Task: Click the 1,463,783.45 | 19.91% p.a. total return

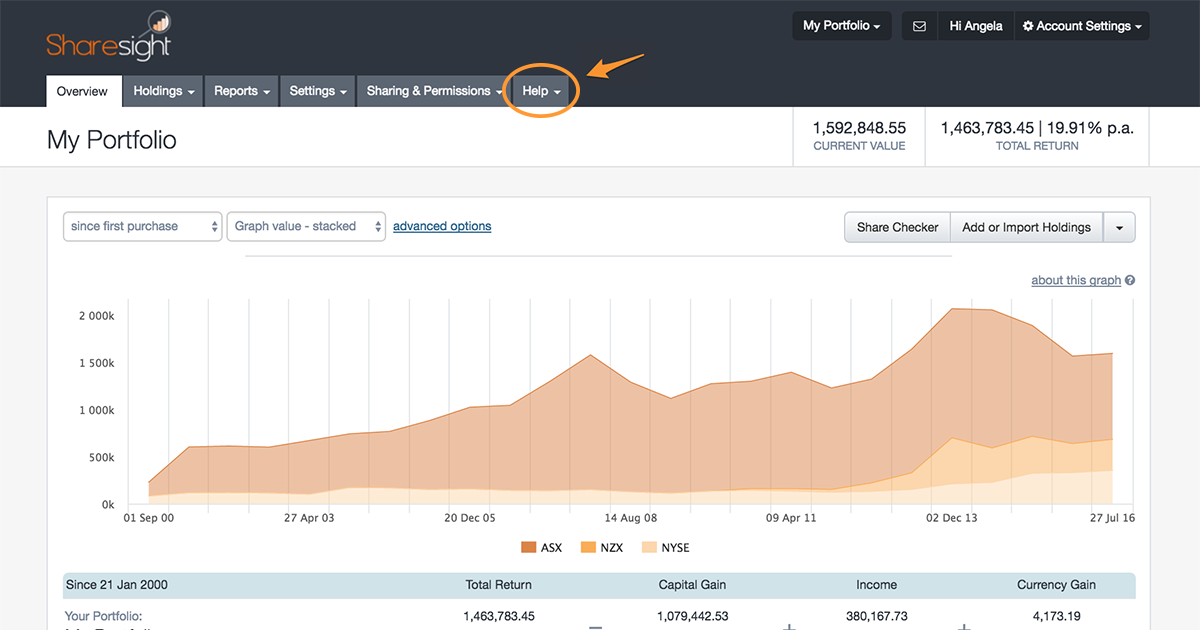Action: (1037, 128)
